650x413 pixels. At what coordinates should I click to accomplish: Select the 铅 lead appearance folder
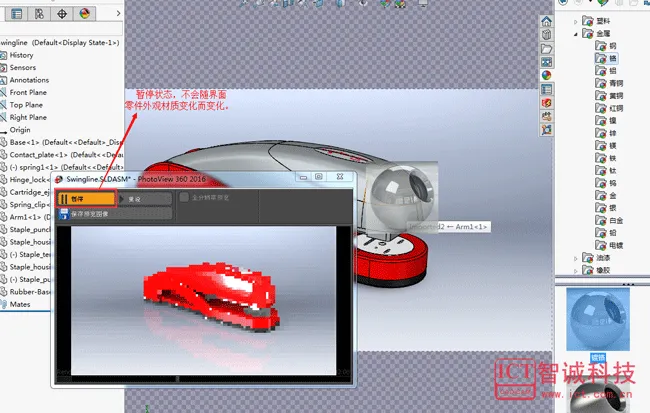click(x=606, y=233)
